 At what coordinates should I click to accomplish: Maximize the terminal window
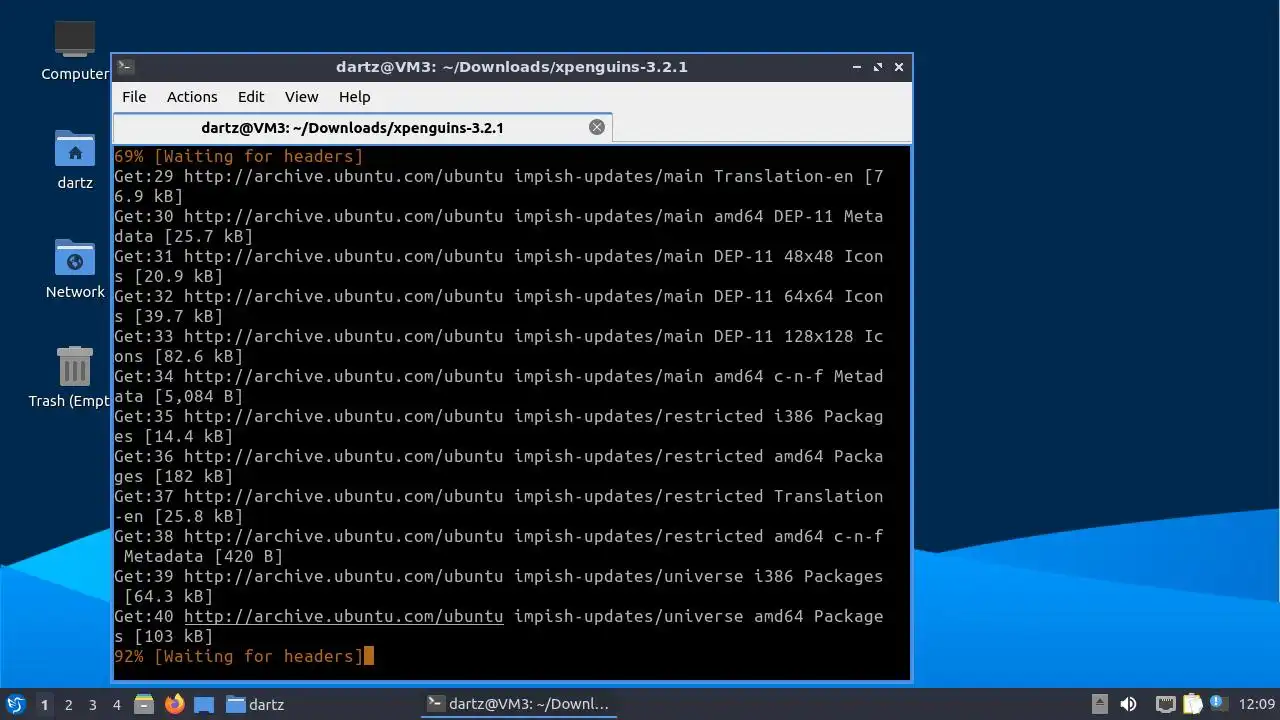(x=878, y=67)
